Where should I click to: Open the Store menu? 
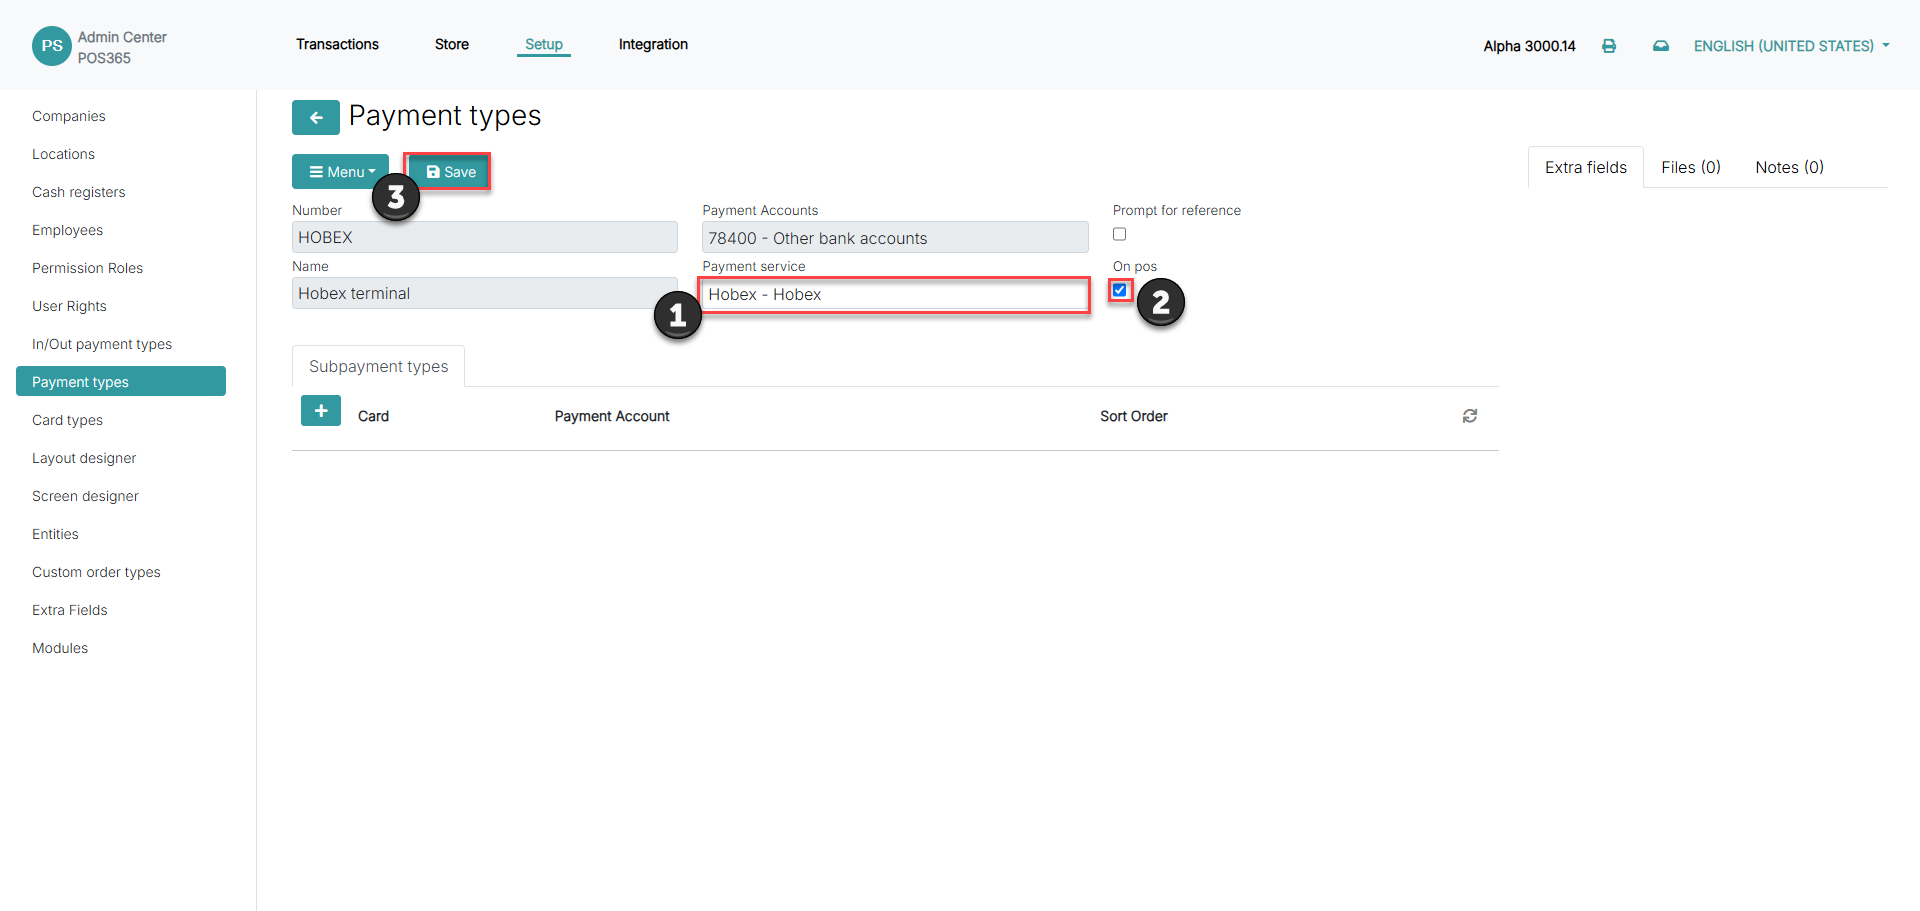tap(452, 44)
